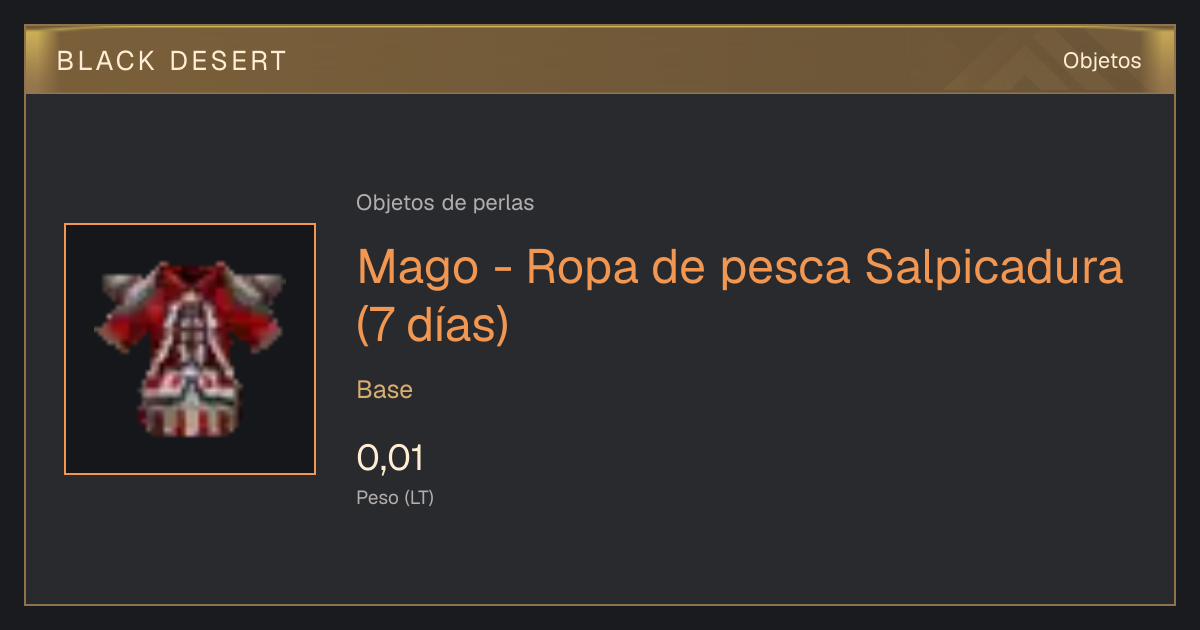Click the word 'Salpicadura' in the item name
This screenshot has height=630, width=1200.
[994, 268]
